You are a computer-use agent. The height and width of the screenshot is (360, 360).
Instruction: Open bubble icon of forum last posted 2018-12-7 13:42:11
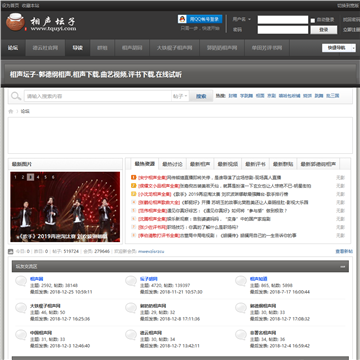131,335
